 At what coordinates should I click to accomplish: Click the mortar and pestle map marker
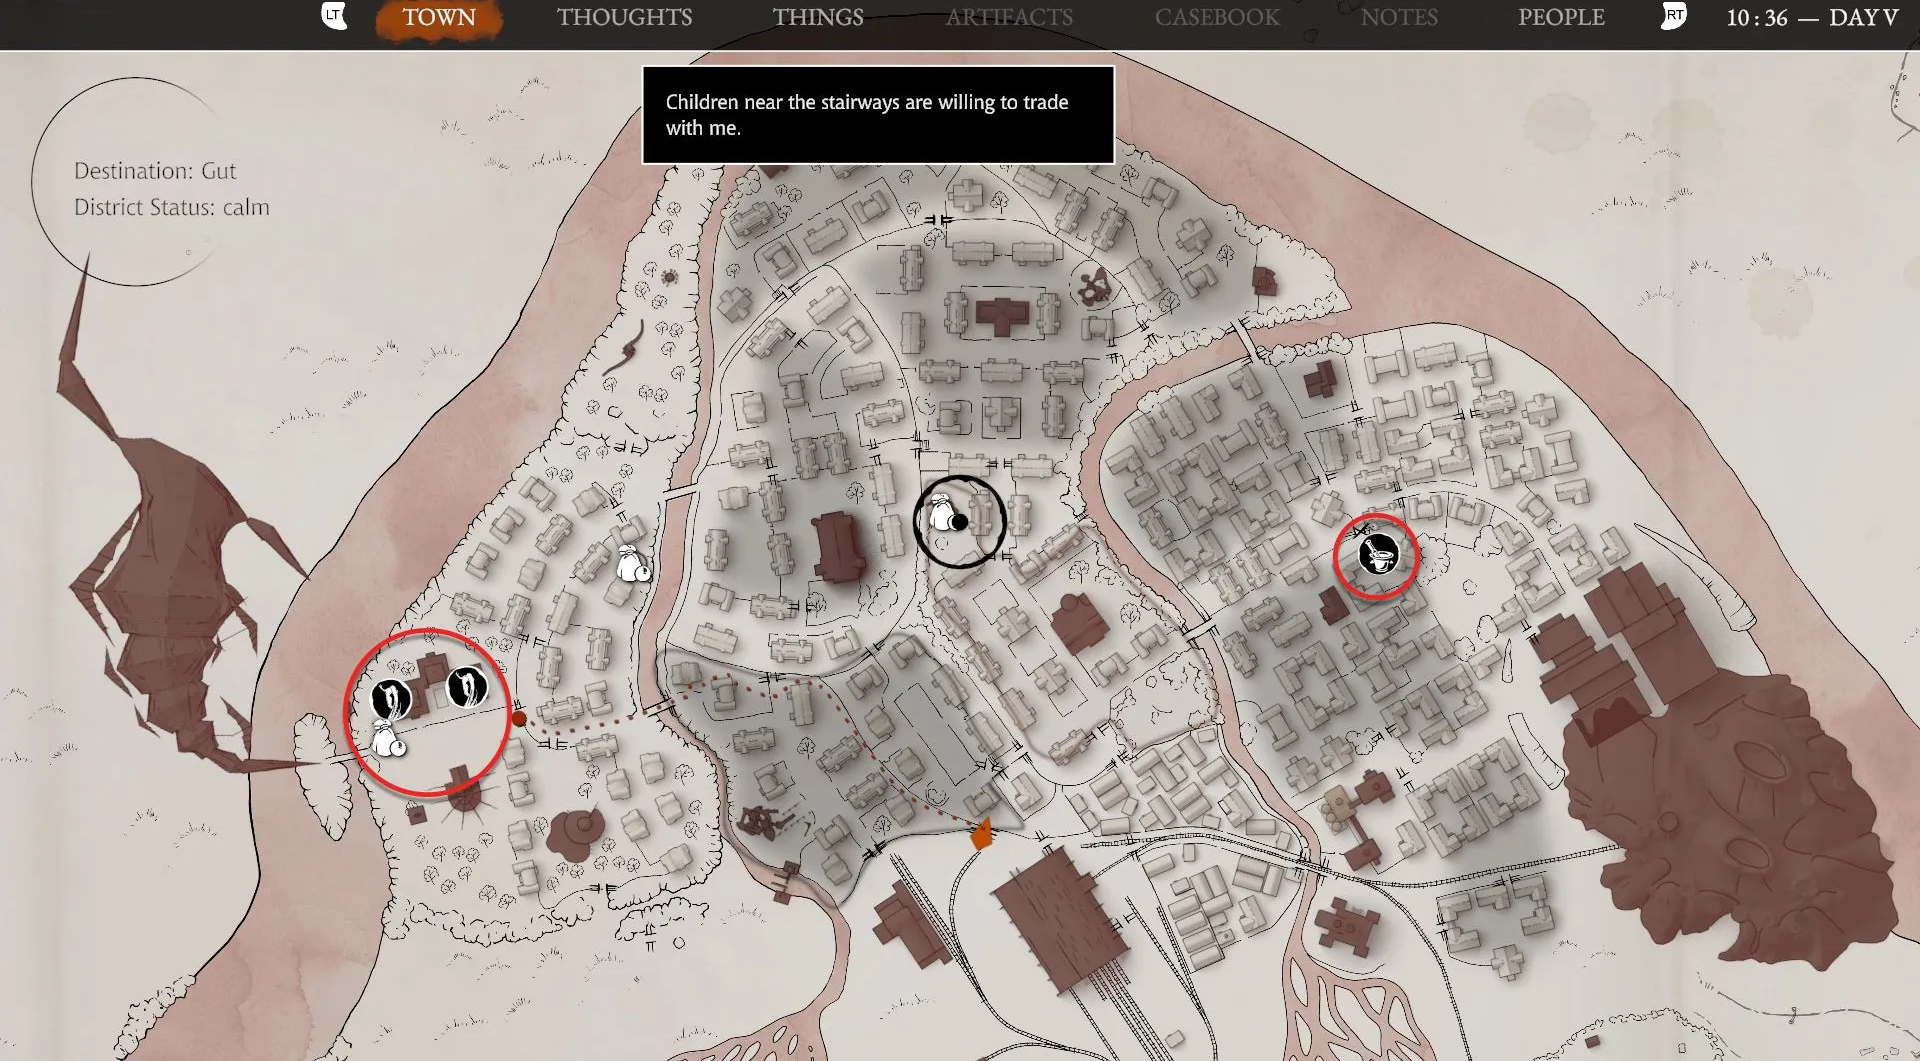pos(1378,554)
